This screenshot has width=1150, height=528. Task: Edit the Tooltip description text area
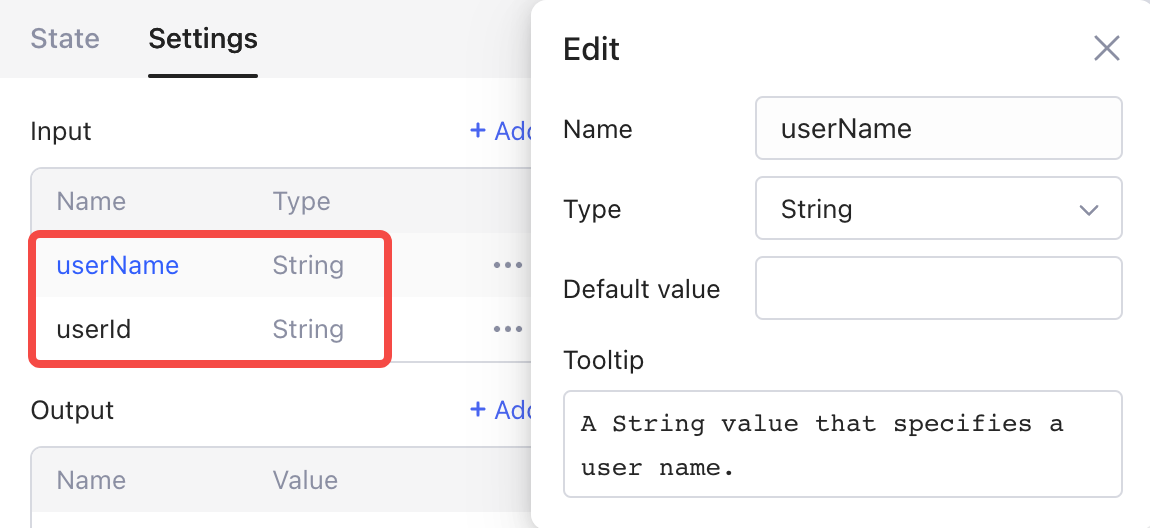pyautogui.click(x=842, y=444)
